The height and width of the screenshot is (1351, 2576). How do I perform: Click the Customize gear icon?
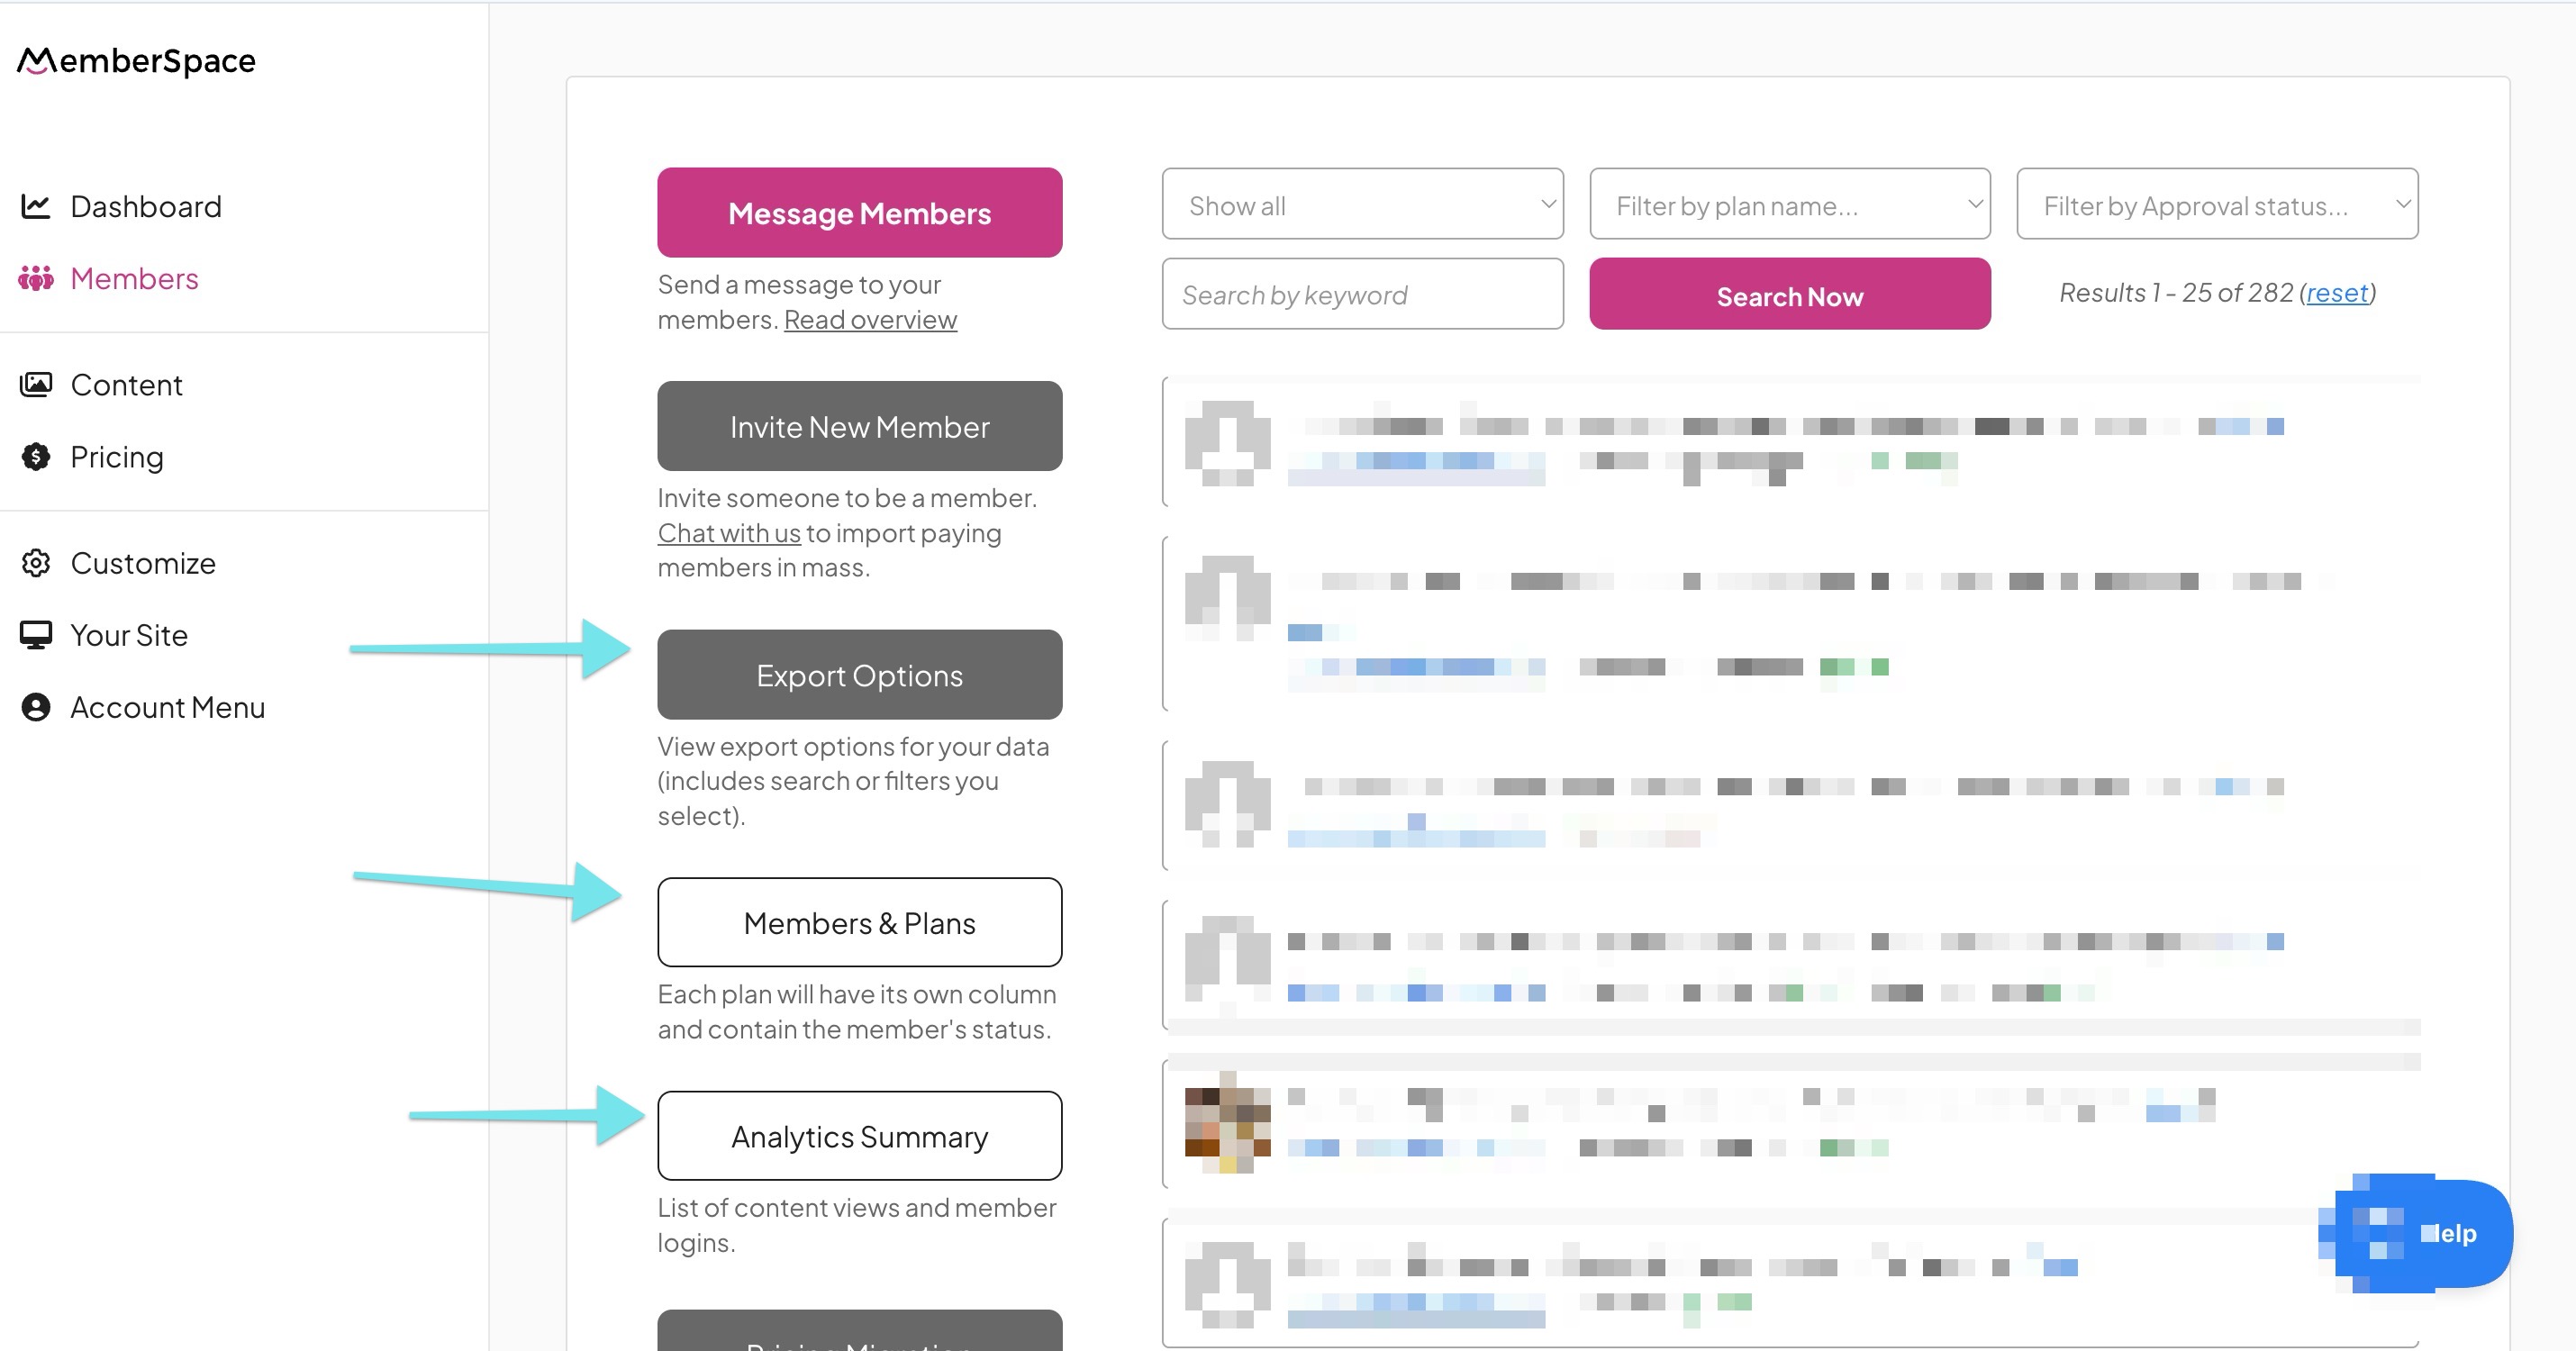pos(36,563)
